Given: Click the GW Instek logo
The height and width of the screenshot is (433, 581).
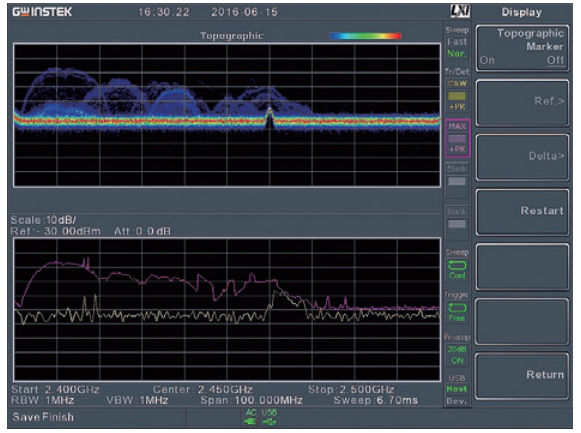Looking at the screenshot, I should [x=42, y=12].
